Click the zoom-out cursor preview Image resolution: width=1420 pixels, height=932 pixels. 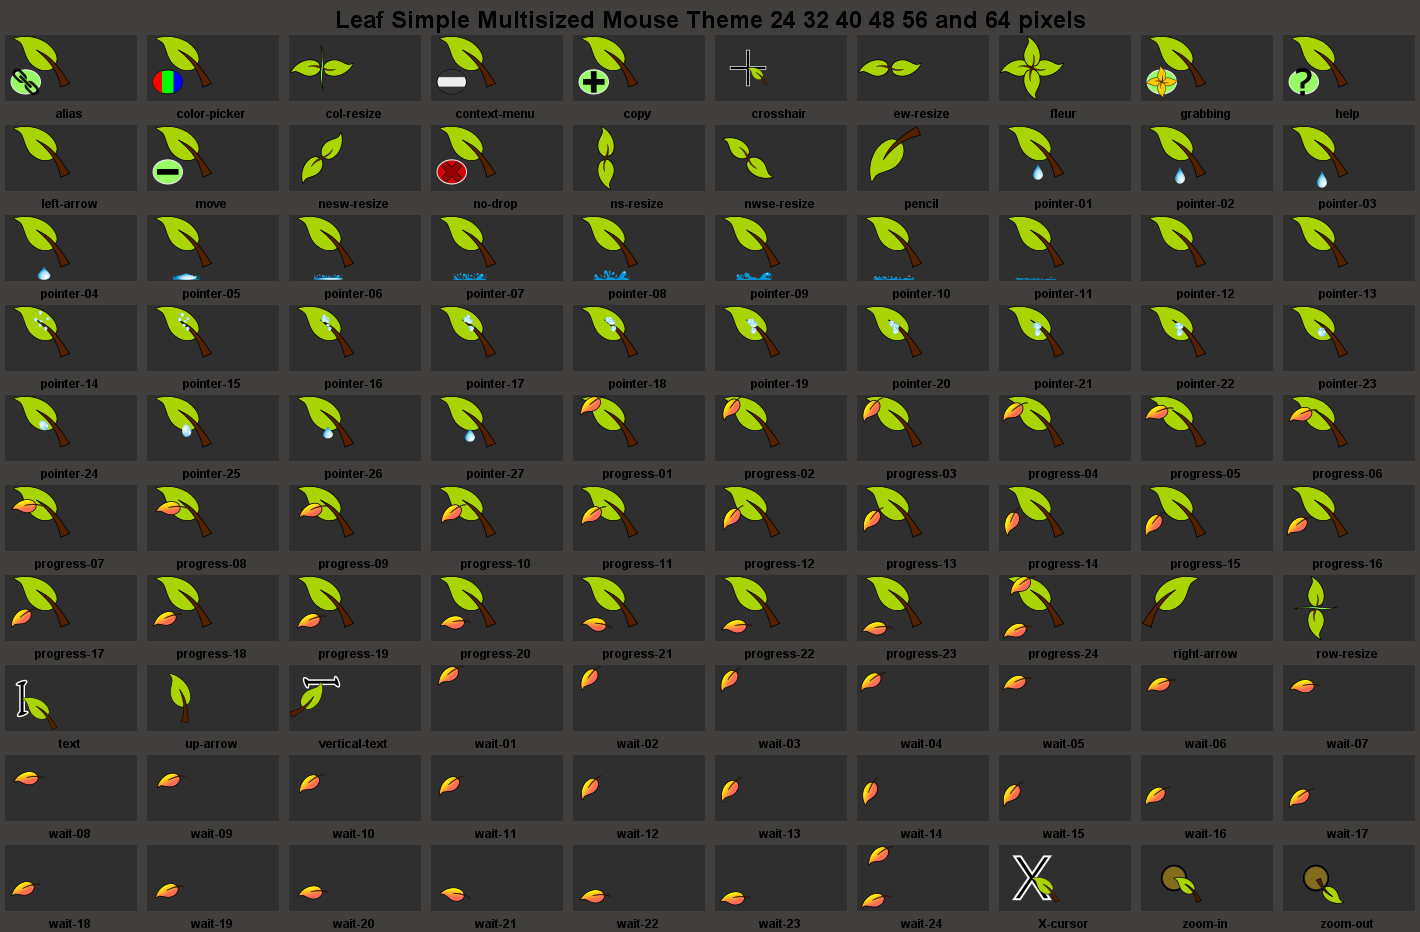tap(1349, 878)
